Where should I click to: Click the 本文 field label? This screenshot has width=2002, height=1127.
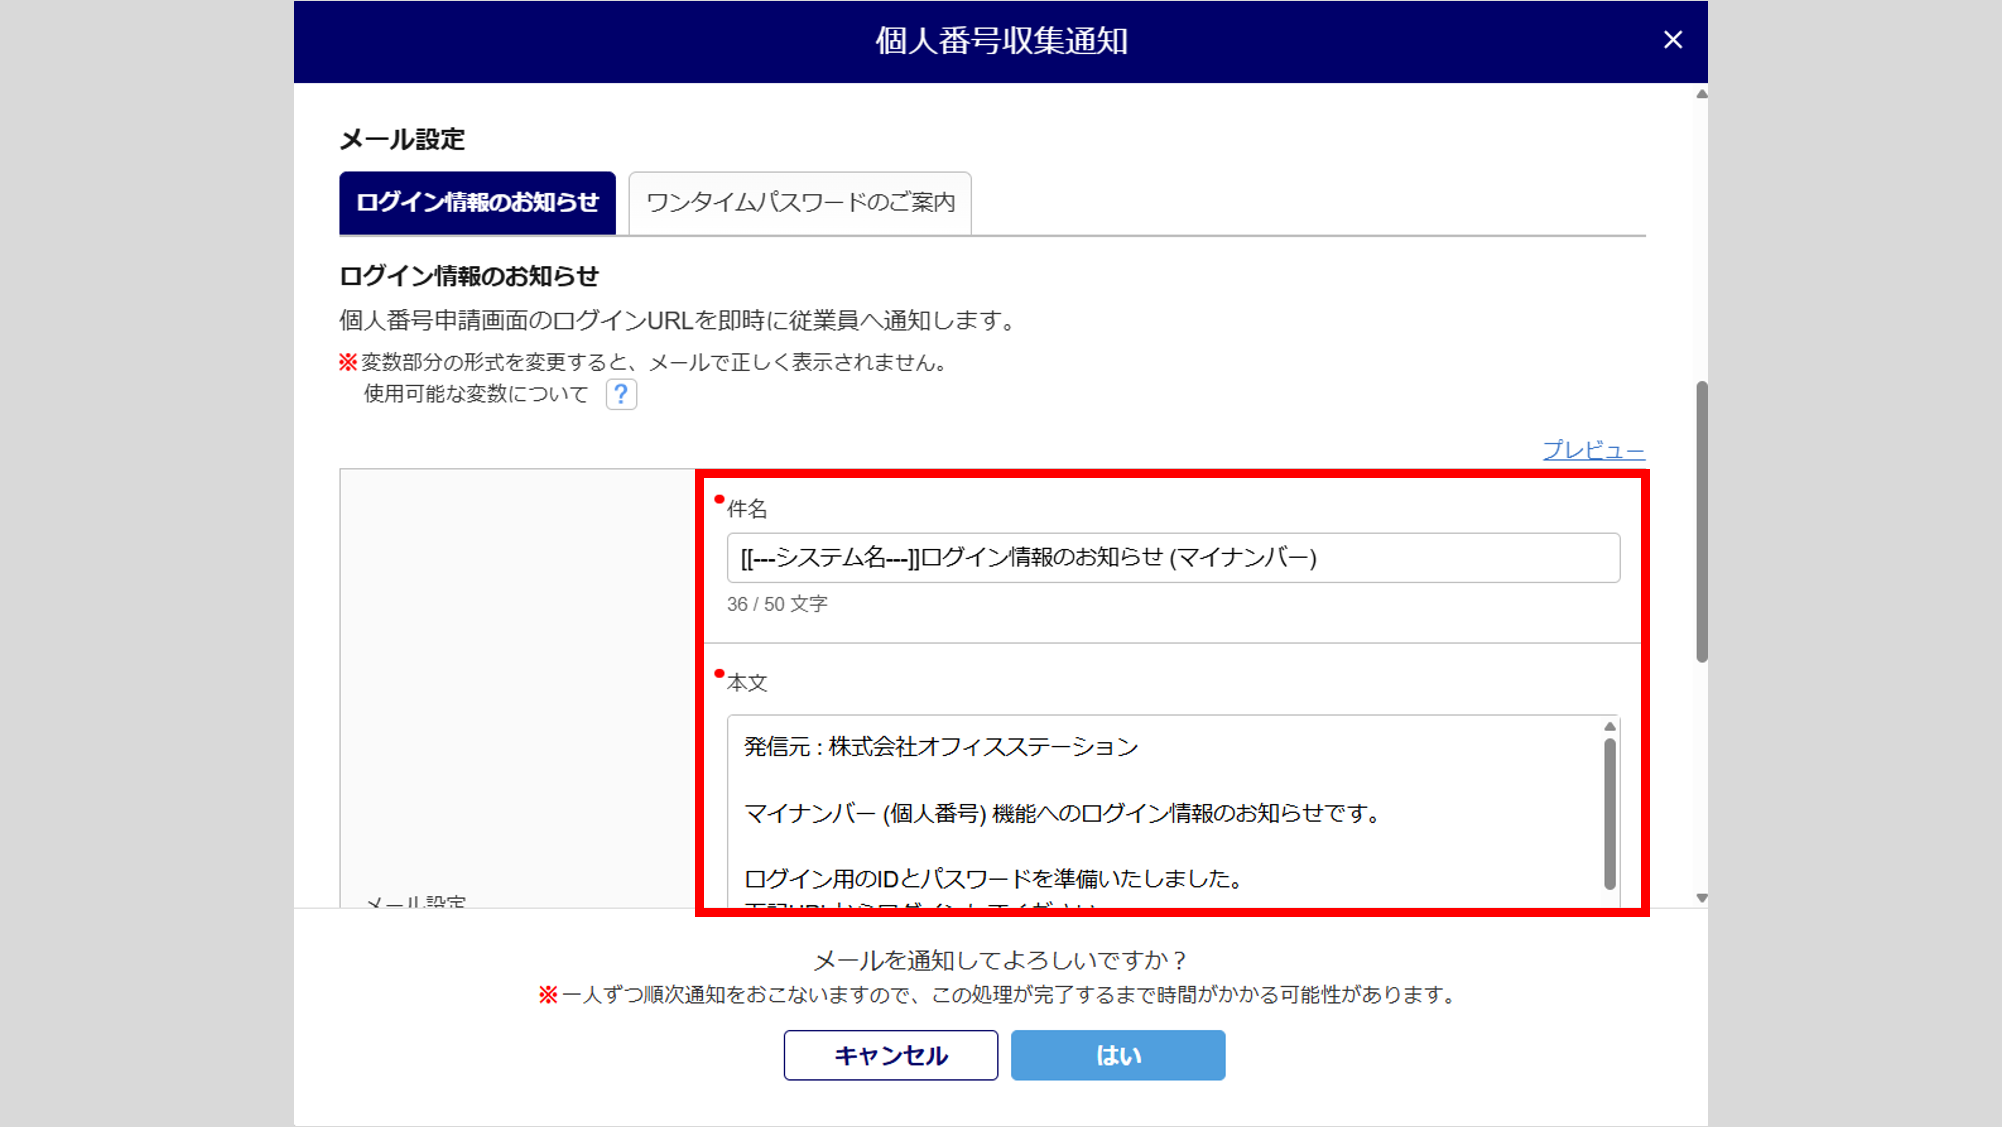click(746, 683)
